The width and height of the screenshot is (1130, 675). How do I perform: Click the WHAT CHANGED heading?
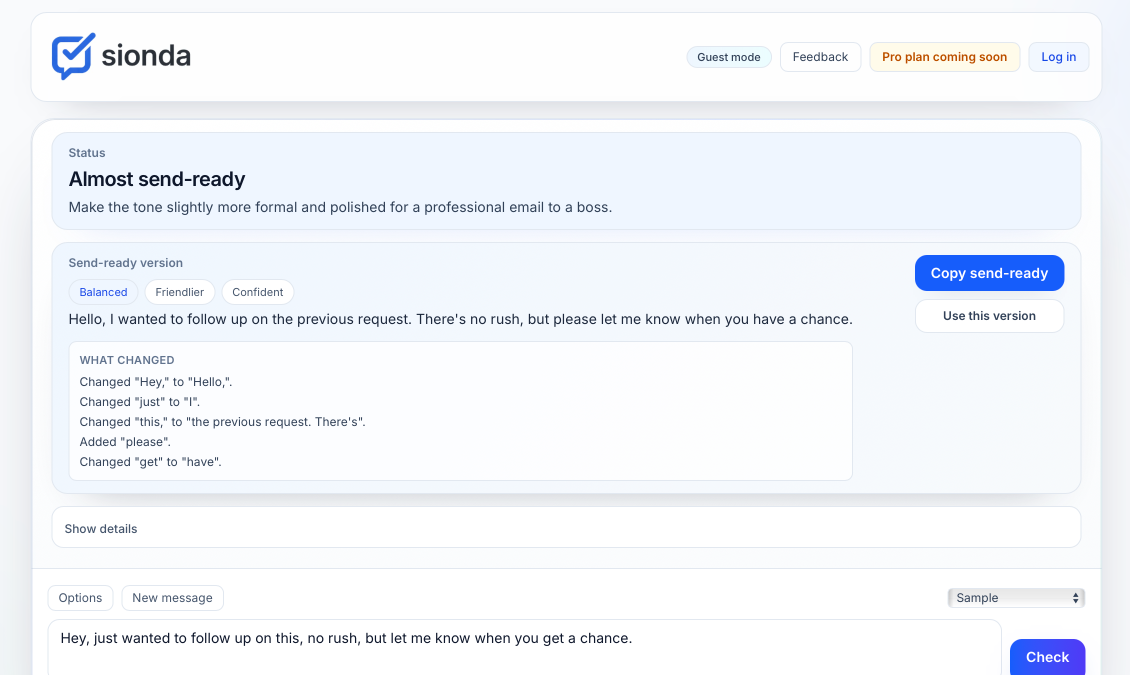(x=127, y=360)
